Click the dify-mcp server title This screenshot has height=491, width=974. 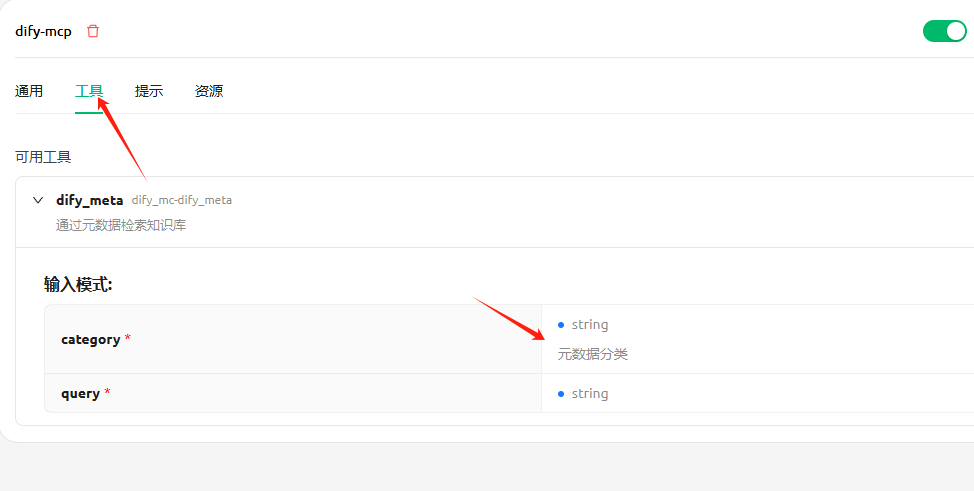tap(43, 31)
